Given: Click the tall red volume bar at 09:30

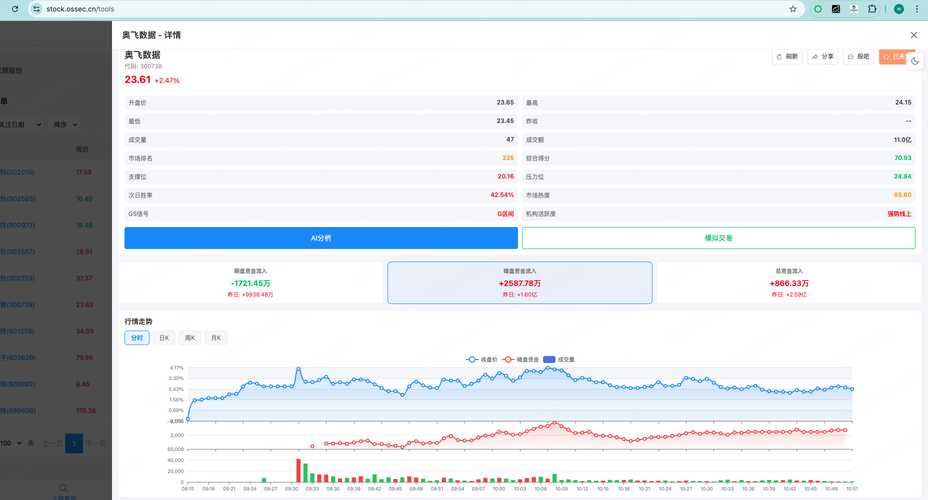Looking at the screenshot, I should coord(298,470).
